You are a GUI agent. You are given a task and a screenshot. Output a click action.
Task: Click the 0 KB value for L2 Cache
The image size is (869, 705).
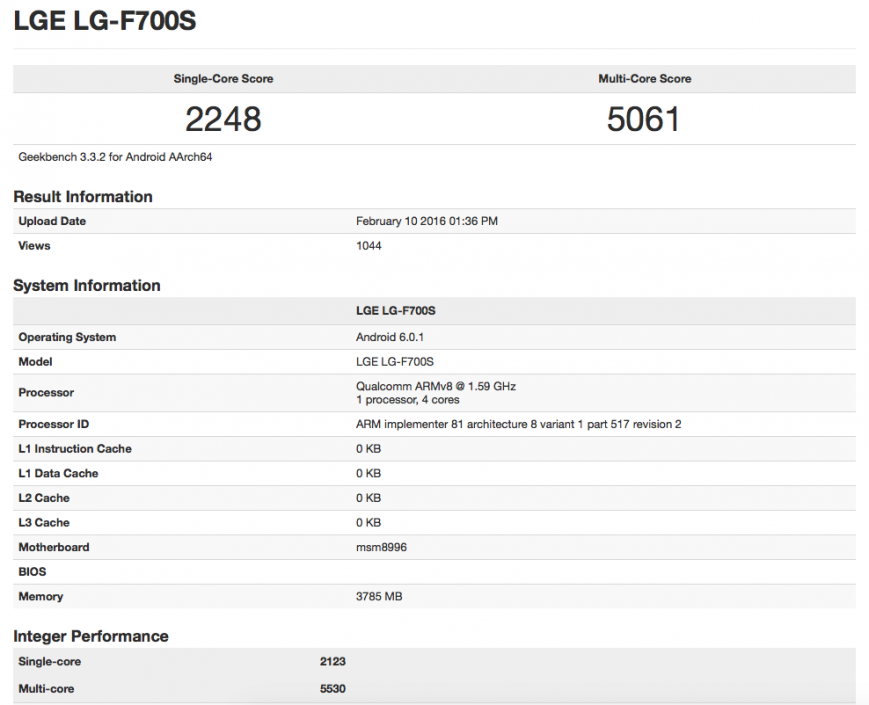[x=368, y=498]
